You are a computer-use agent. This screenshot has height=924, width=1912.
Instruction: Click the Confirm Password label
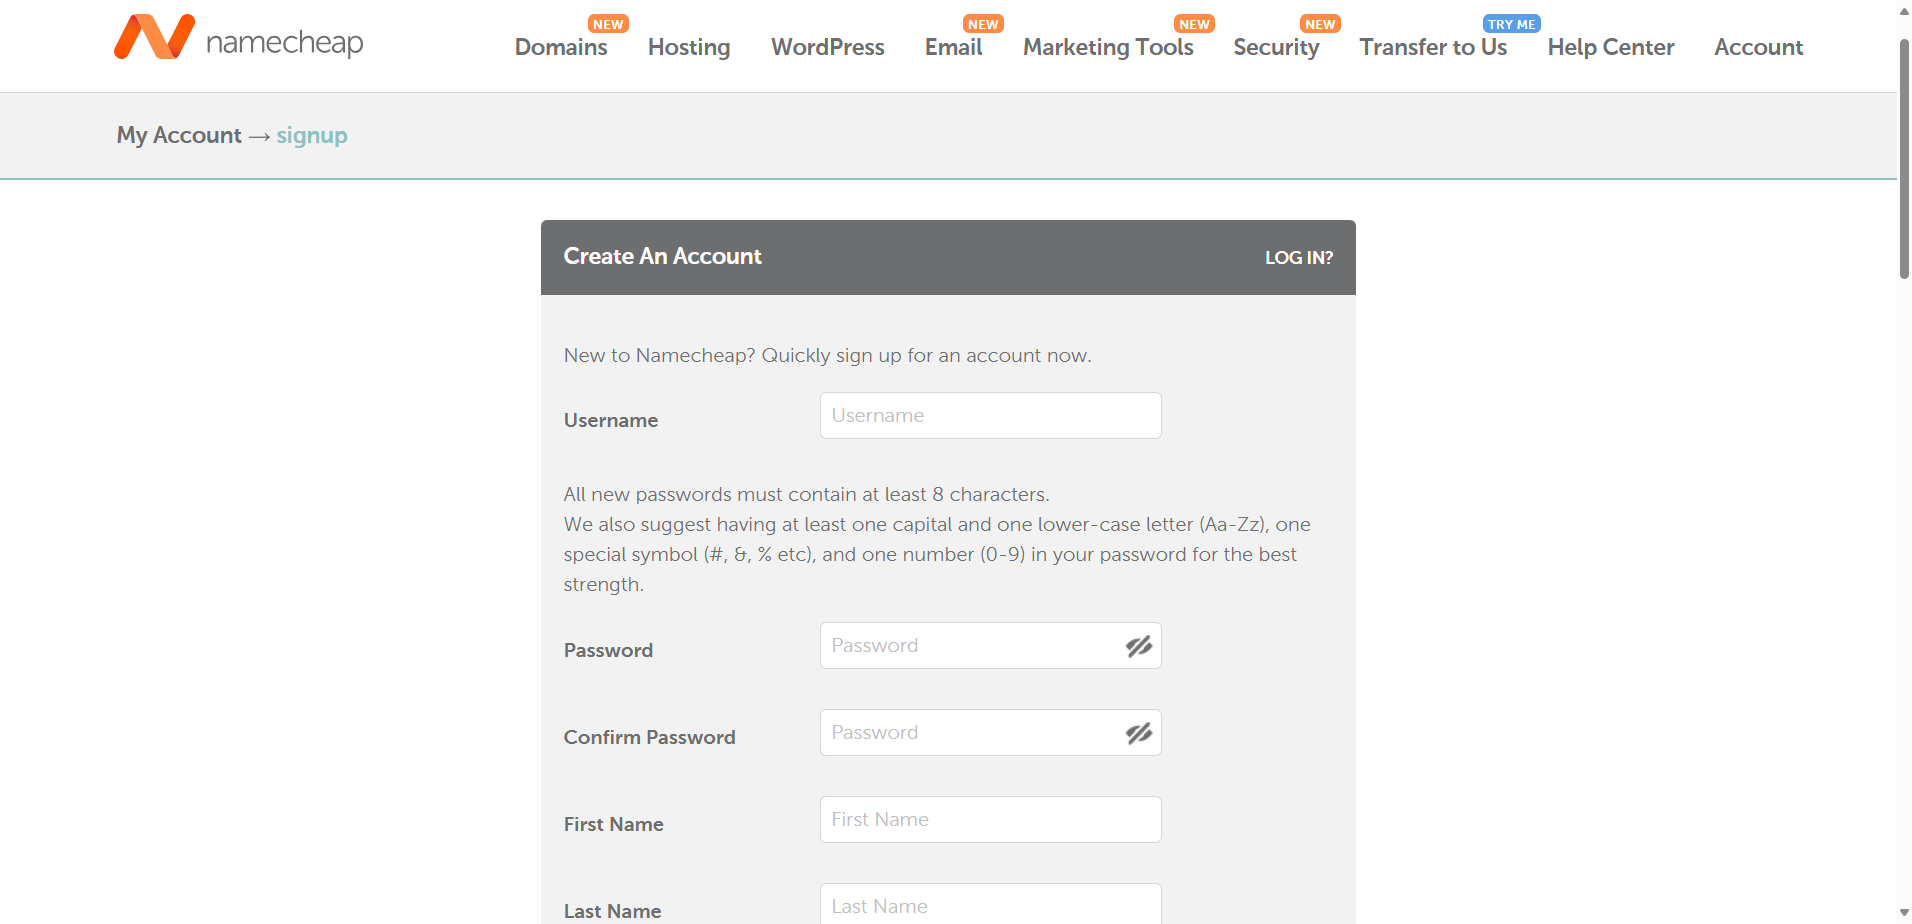pyautogui.click(x=649, y=738)
